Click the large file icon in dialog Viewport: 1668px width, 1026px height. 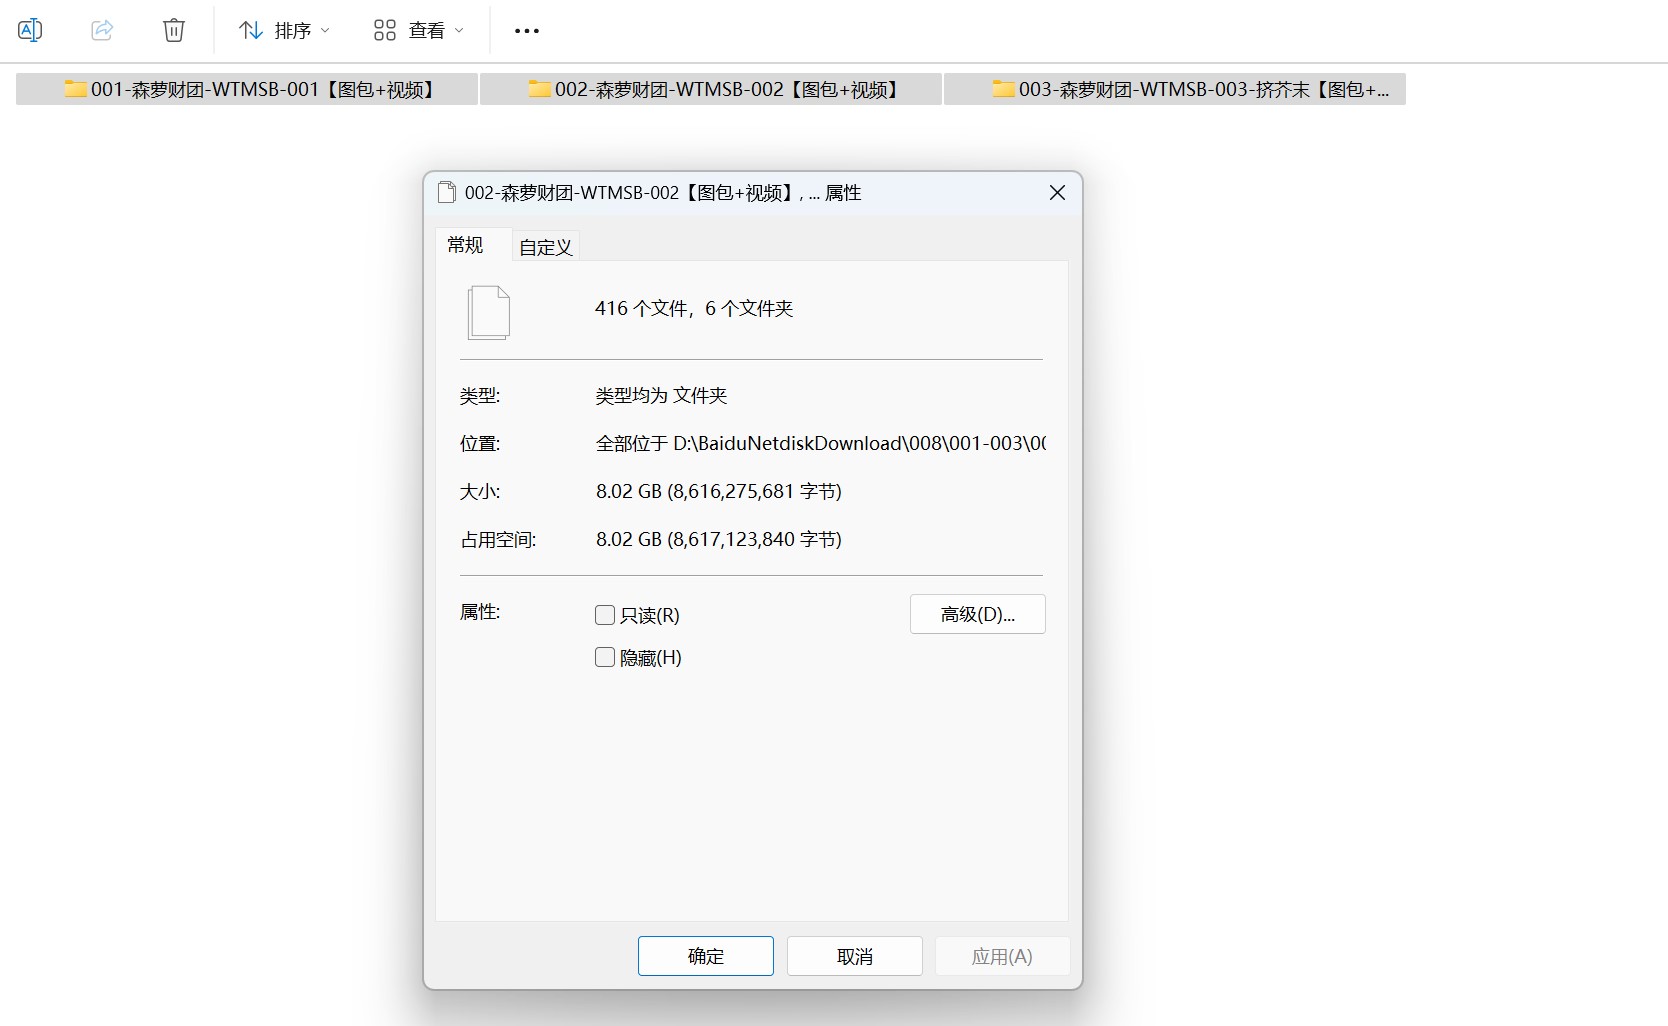(489, 312)
